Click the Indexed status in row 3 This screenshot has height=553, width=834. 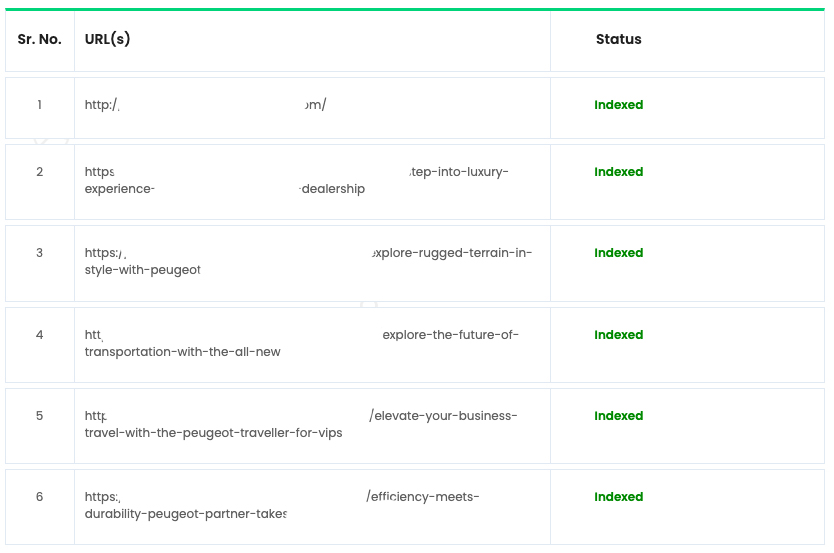(x=619, y=253)
